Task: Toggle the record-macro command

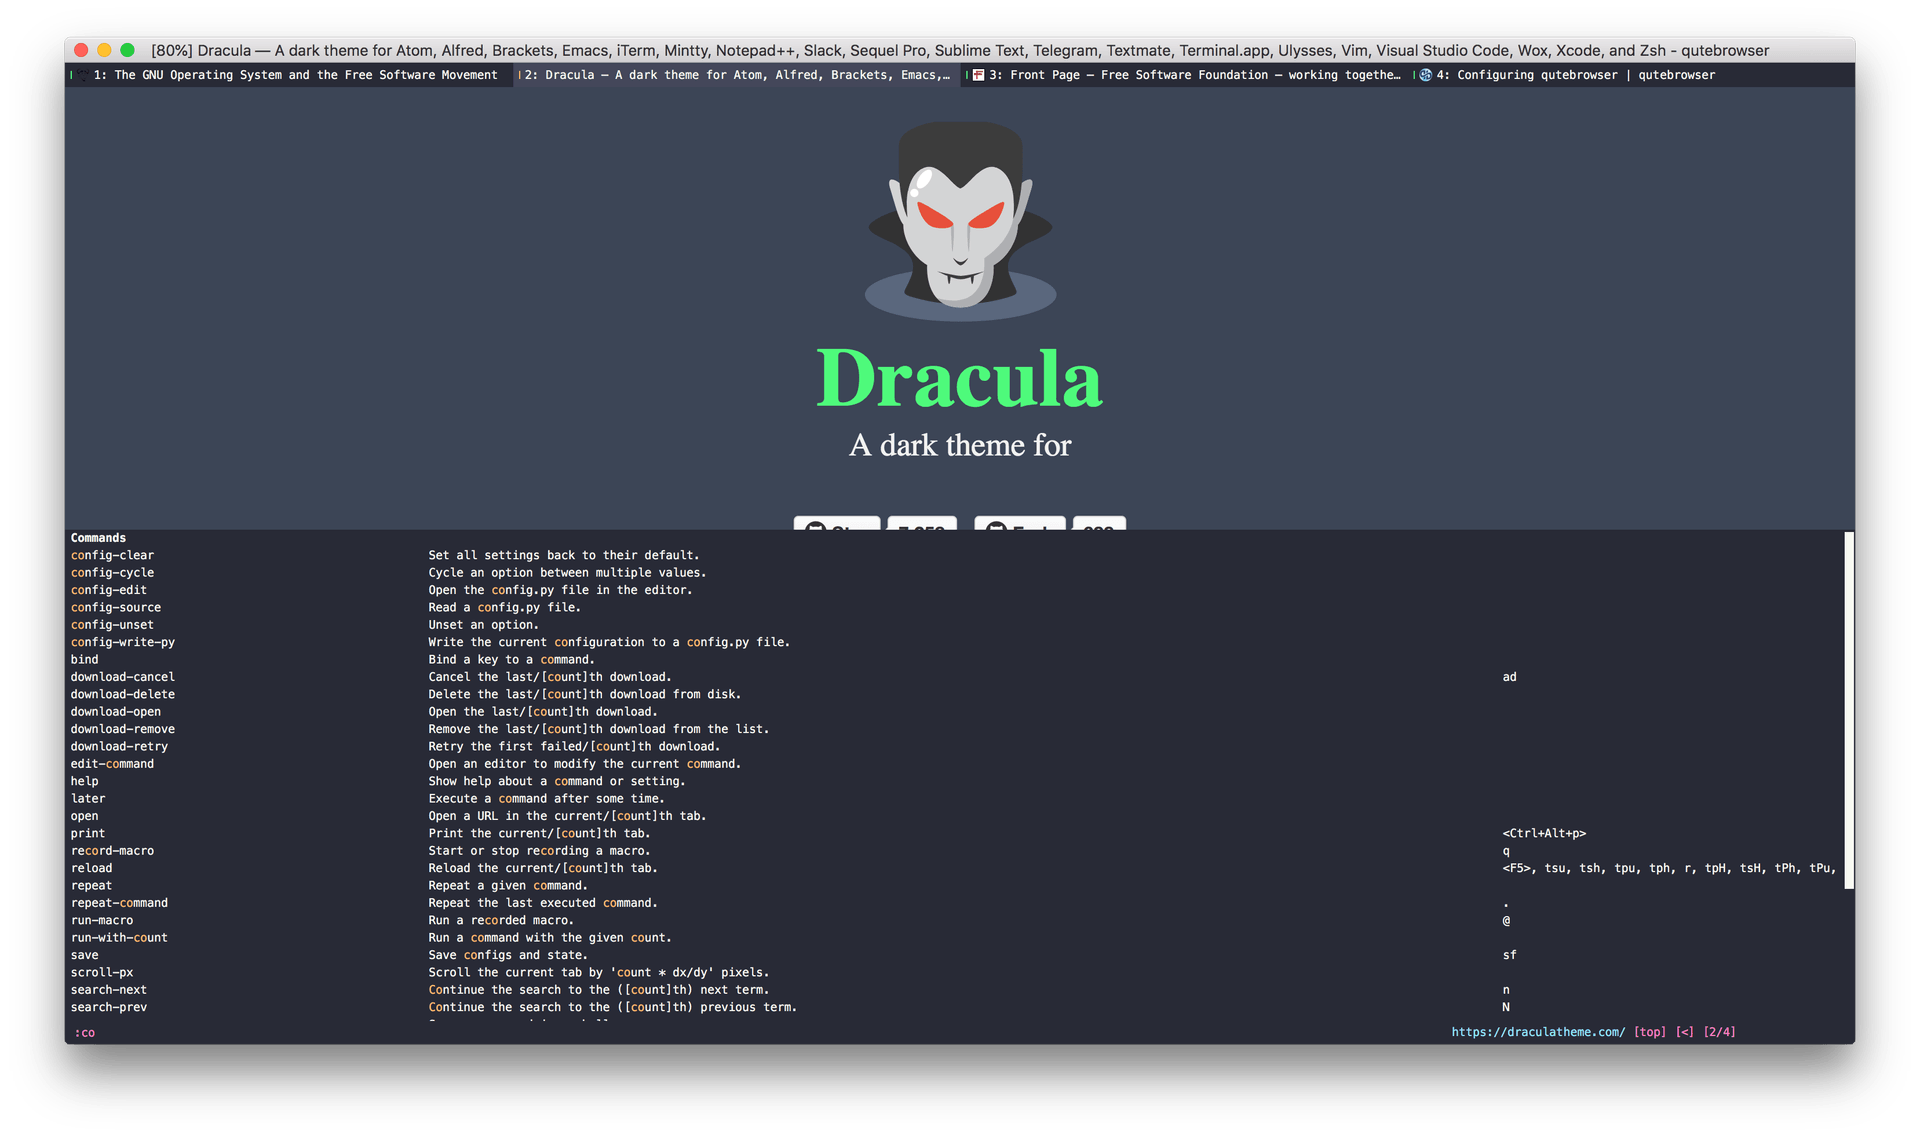Action: 110,850
